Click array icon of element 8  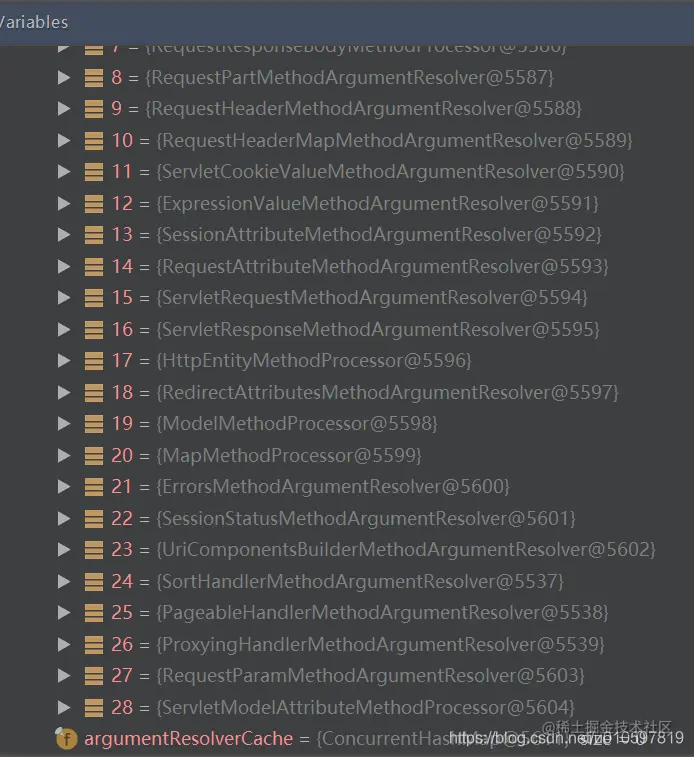(x=94, y=77)
